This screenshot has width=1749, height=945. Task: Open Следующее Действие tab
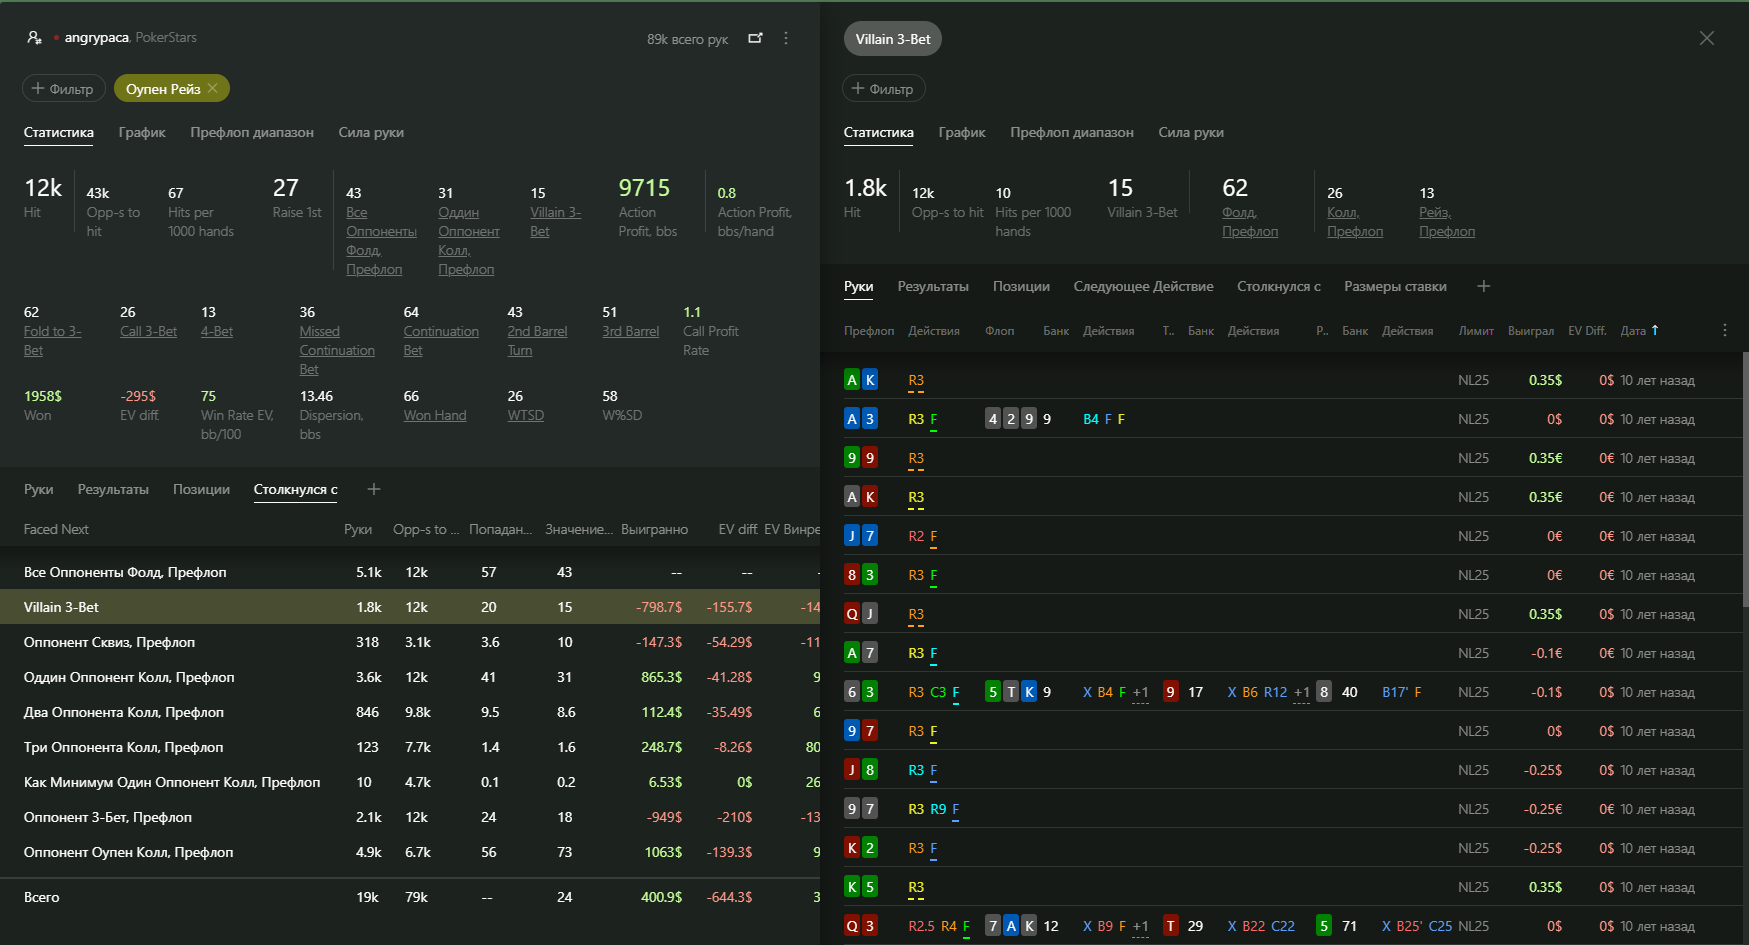pyautogui.click(x=1143, y=286)
